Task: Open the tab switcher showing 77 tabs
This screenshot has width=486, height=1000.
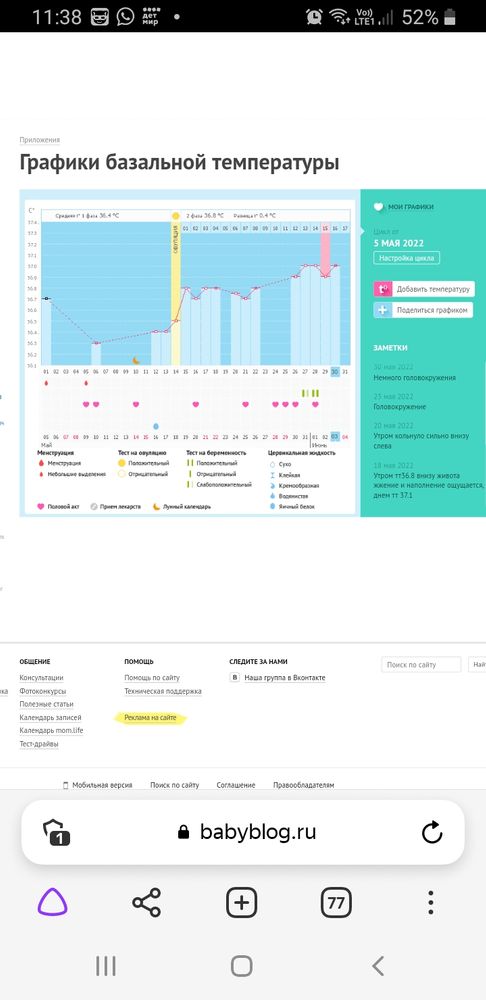Action: (x=336, y=902)
